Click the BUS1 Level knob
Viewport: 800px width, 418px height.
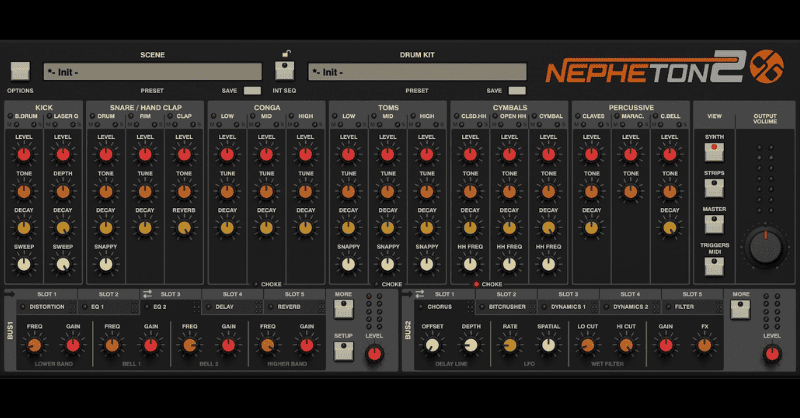click(x=374, y=353)
